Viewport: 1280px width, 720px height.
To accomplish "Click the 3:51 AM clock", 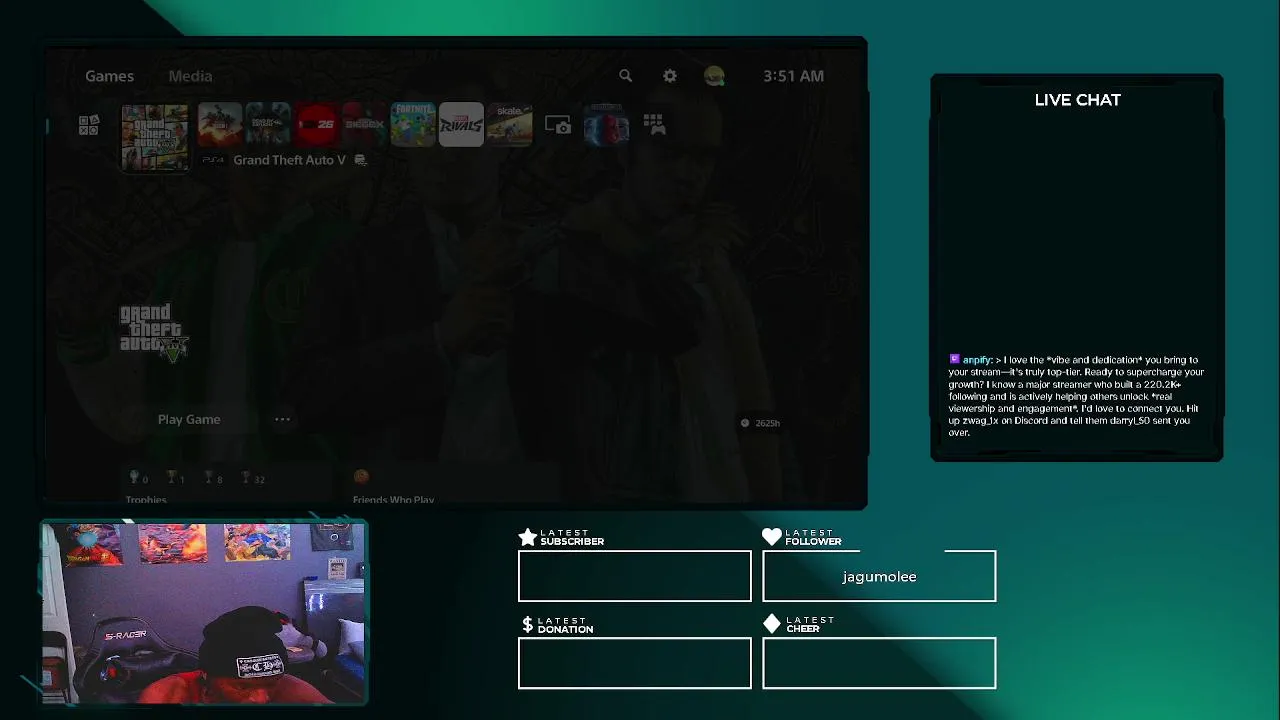I will 793,76.
